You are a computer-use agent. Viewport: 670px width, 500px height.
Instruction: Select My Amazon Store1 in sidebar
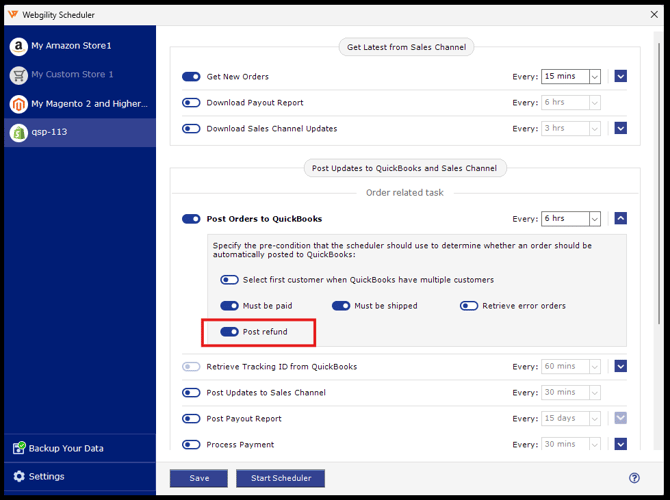point(72,46)
